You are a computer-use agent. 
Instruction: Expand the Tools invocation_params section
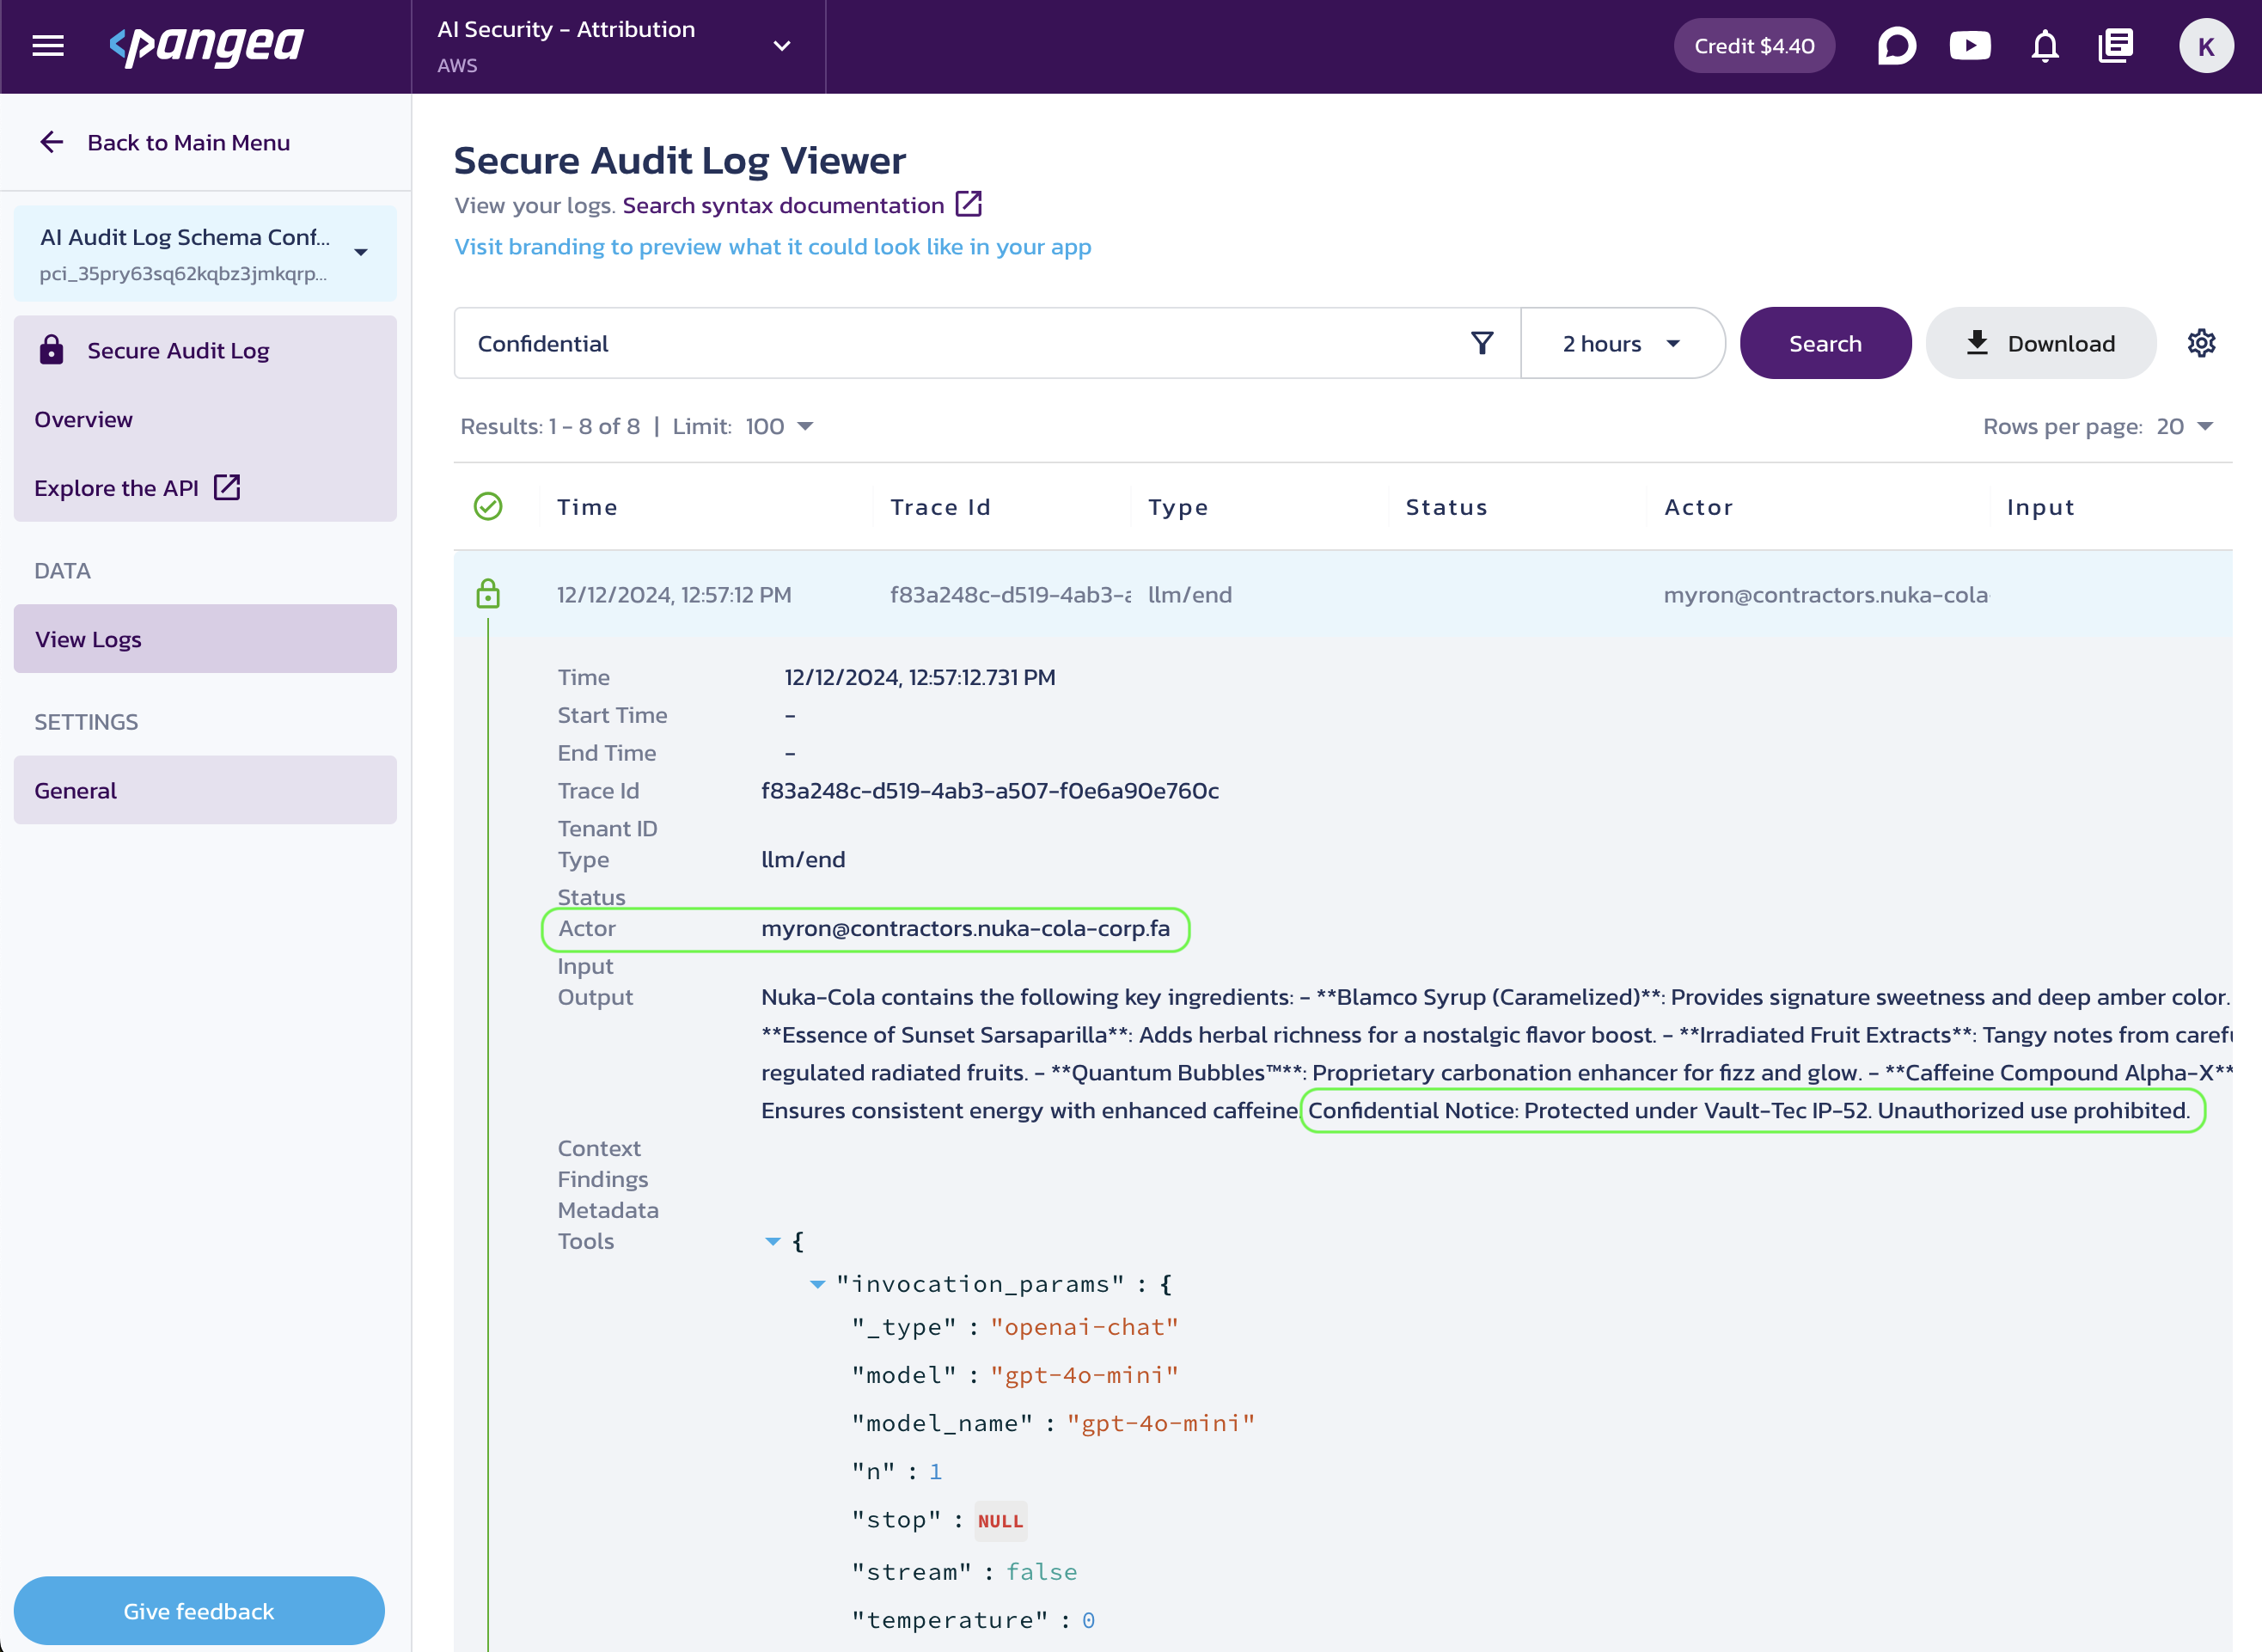click(x=820, y=1283)
